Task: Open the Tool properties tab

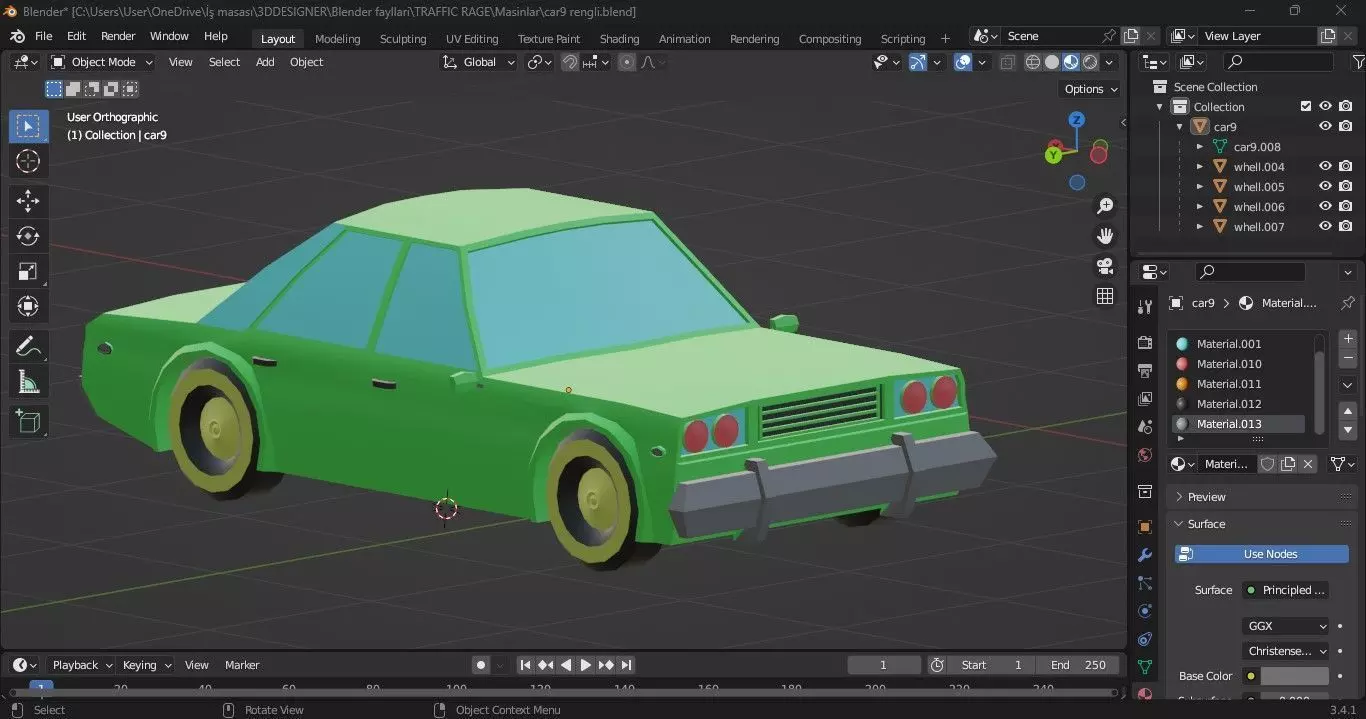Action: (1145, 307)
